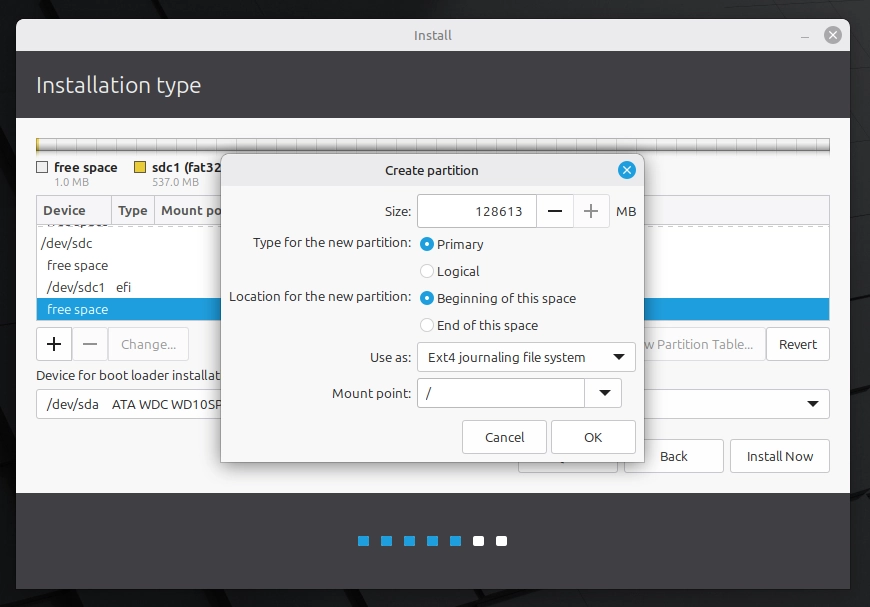Click Install Now to start installation
Screen dimensions: 870x607
pyautogui.click(x=779, y=456)
